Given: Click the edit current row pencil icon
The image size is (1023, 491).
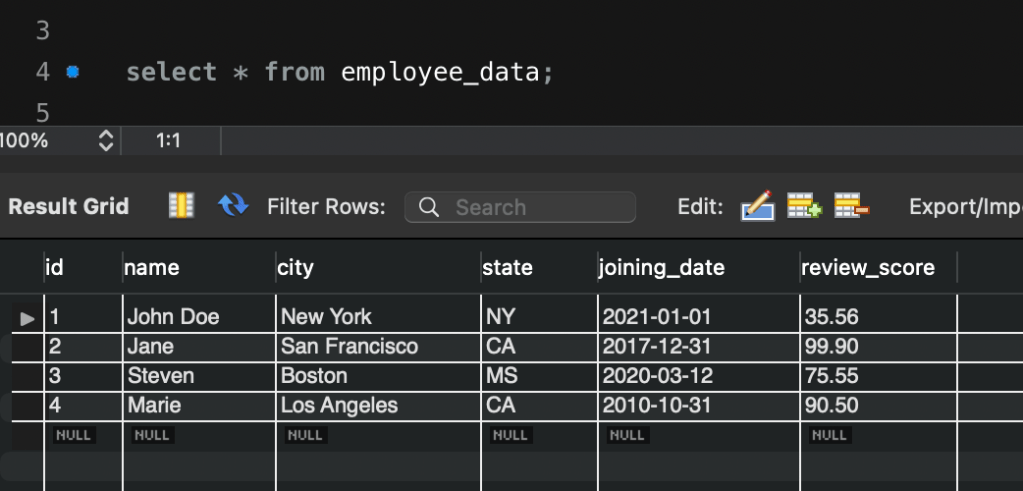Looking at the screenshot, I should 757,207.
